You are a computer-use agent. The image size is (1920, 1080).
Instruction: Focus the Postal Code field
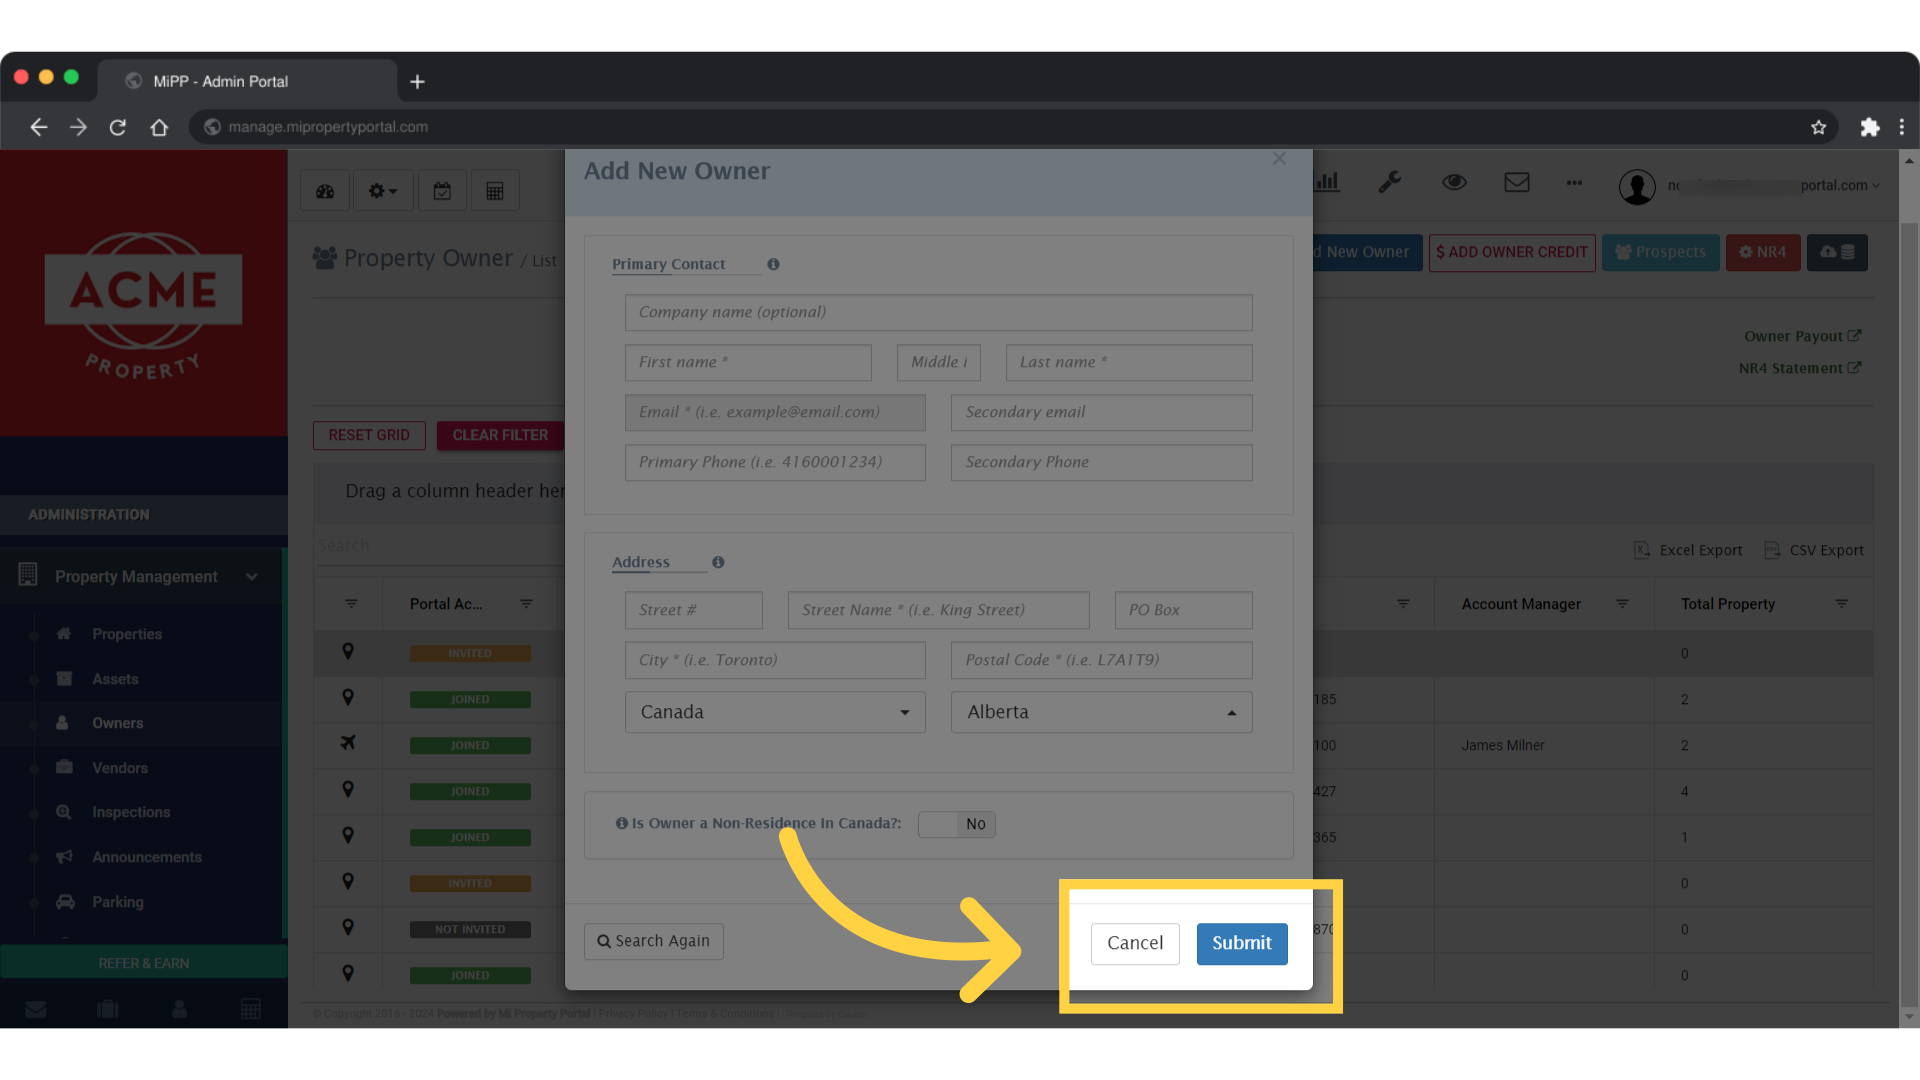pos(1101,660)
